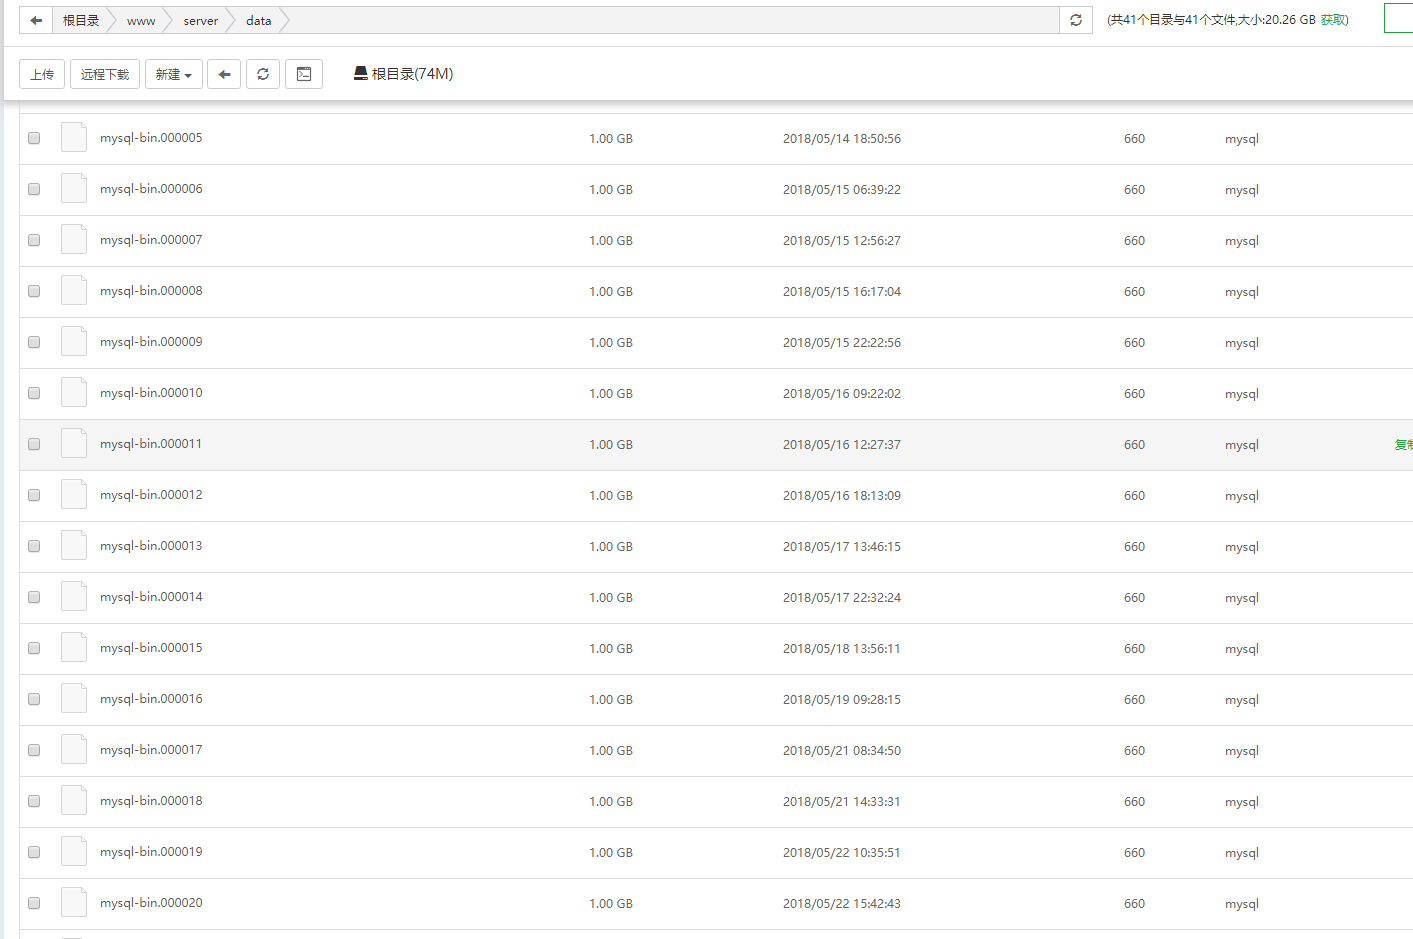Go back using the toolbar left-arrow button

224,74
